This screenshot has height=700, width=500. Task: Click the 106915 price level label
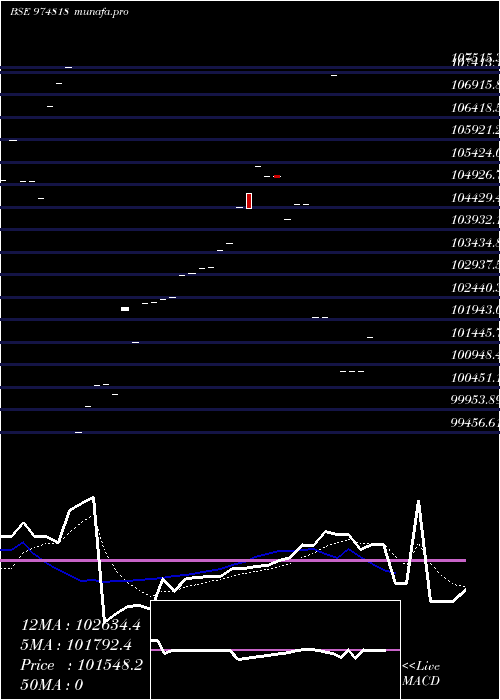(x=475, y=85)
